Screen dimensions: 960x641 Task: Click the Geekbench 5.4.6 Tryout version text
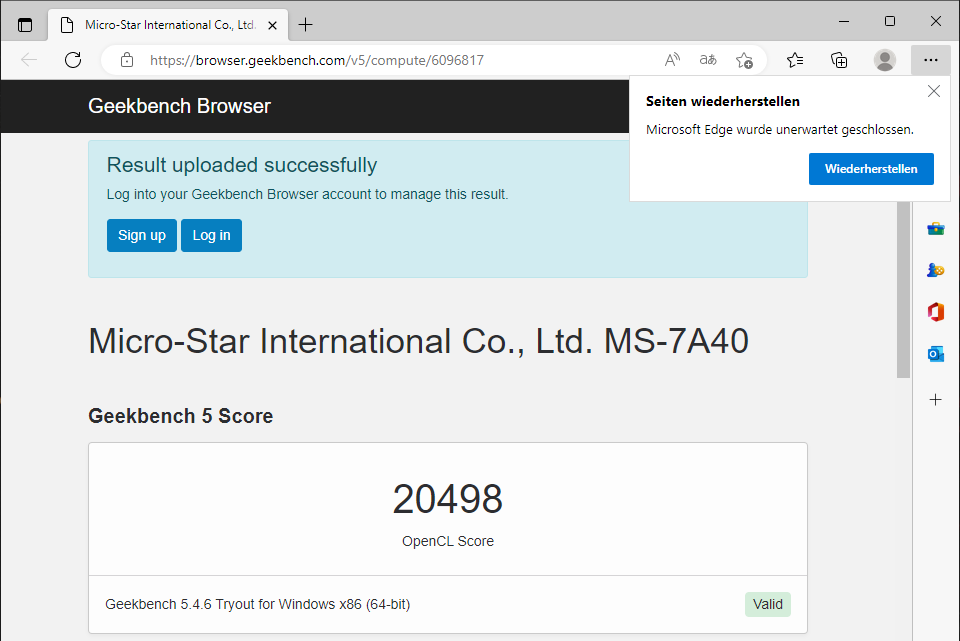[258, 604]
